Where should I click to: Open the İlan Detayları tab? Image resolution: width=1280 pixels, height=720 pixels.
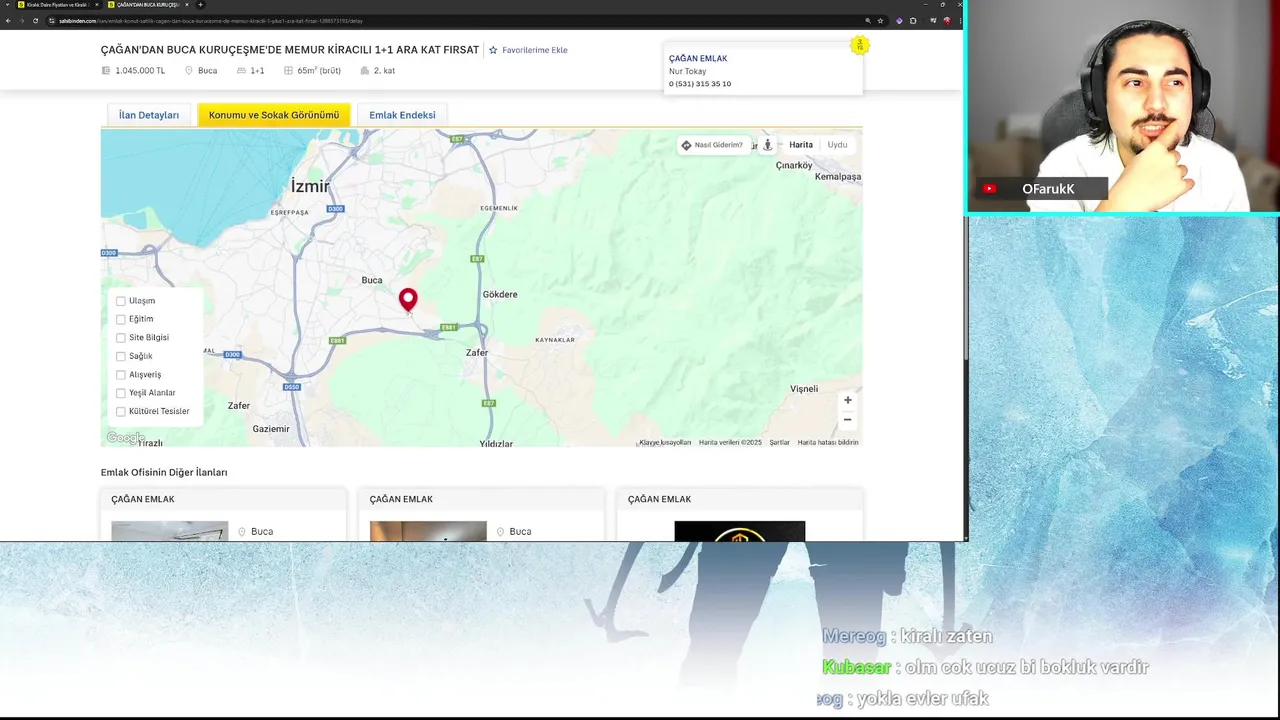[149, 115]
